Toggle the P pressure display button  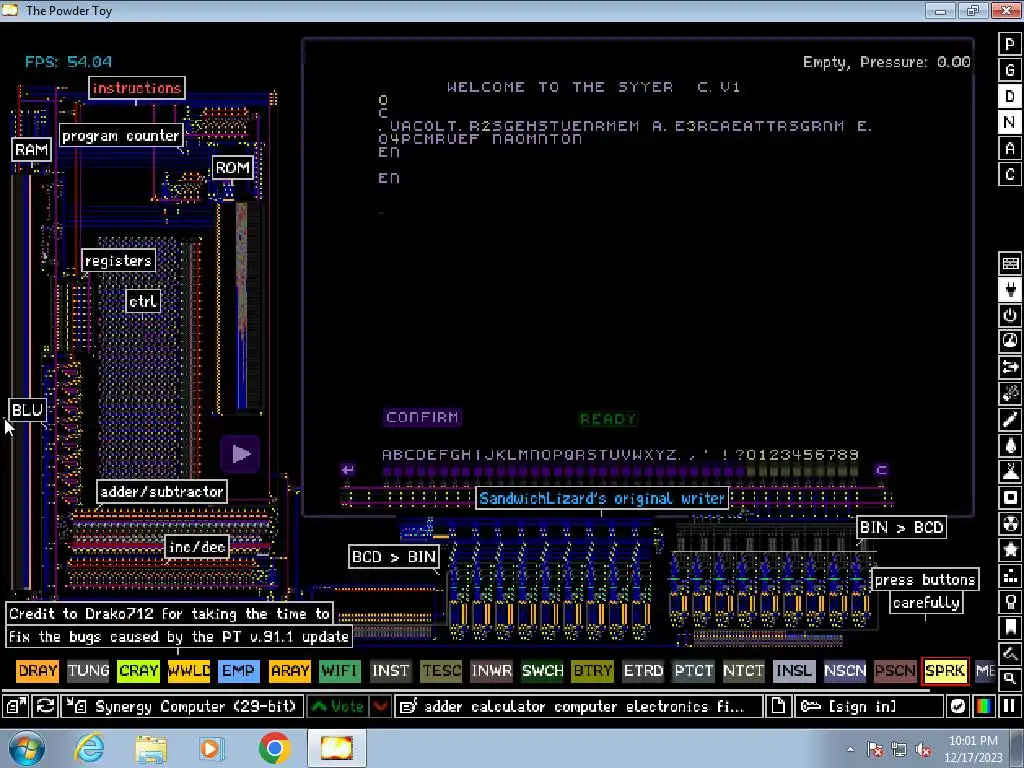1010,44
